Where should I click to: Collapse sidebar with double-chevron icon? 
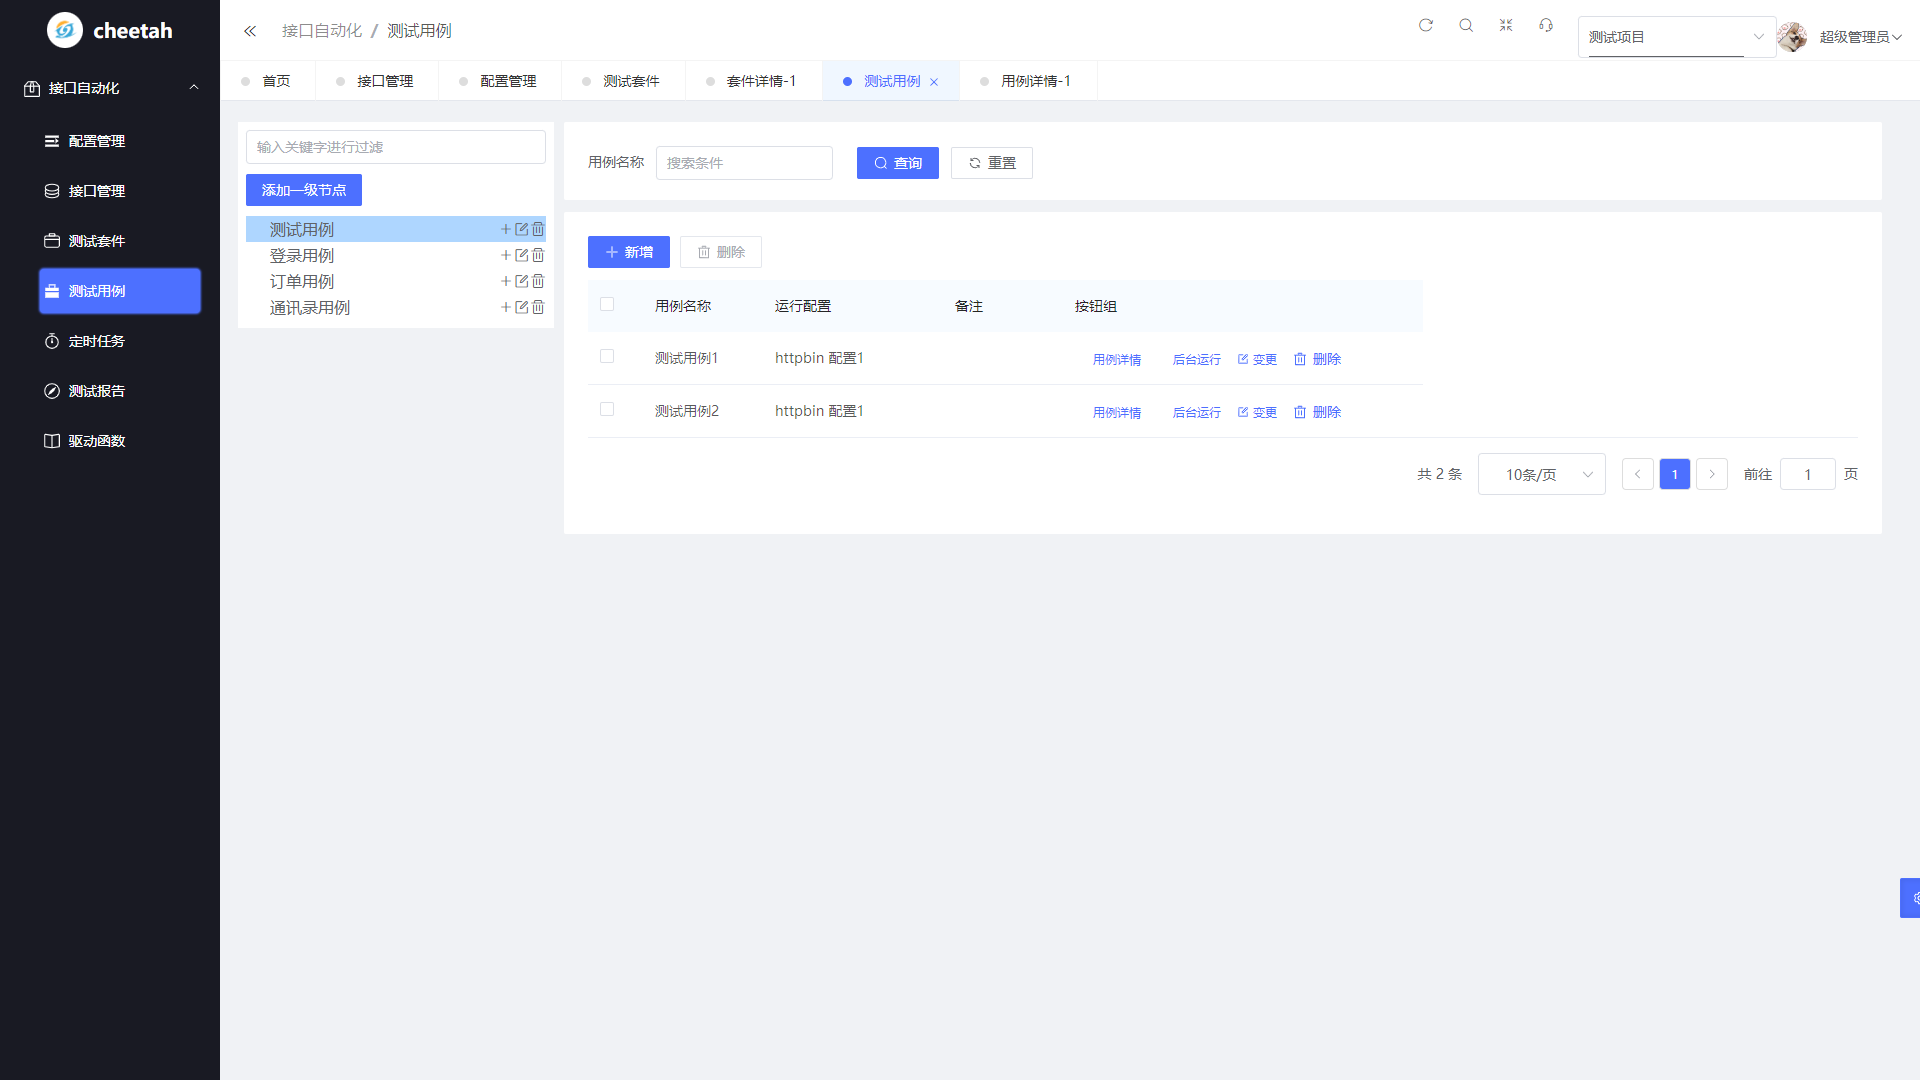click(x=250, y=31)
